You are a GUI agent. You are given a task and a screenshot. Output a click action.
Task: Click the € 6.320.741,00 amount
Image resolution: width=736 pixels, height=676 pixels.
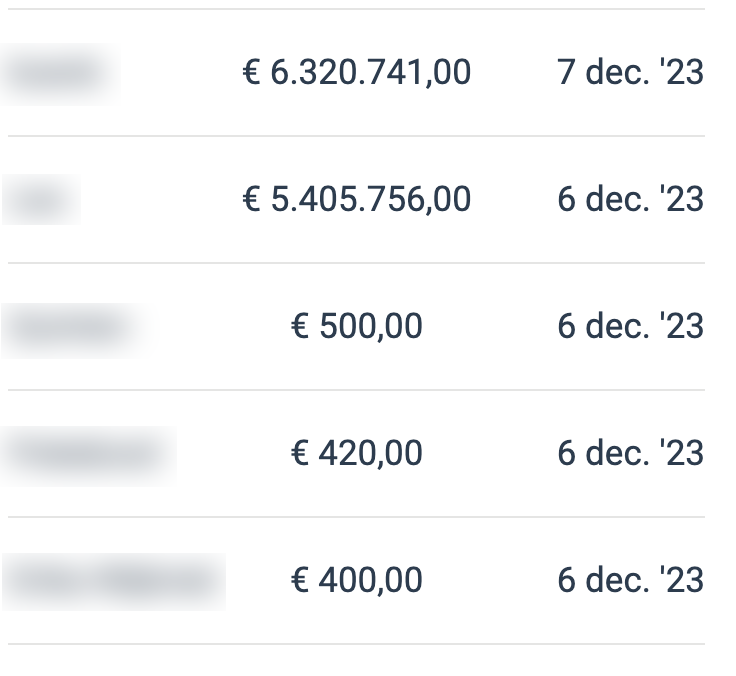357,73
